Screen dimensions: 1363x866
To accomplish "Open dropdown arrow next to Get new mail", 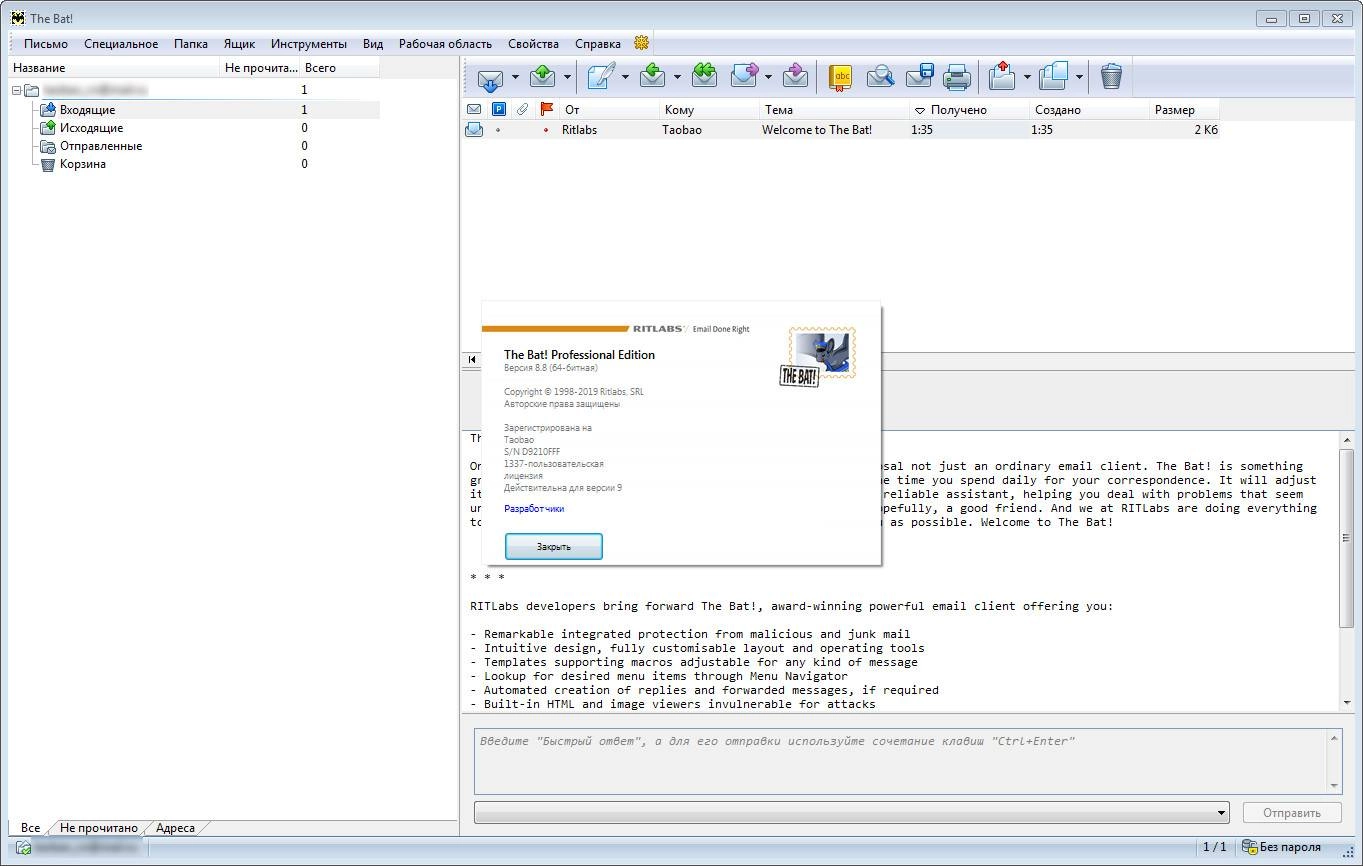I will coord(515,77).
